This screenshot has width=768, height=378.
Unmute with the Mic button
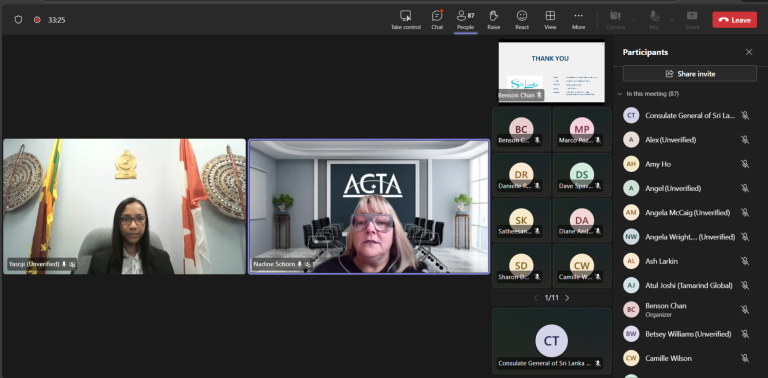654,20
